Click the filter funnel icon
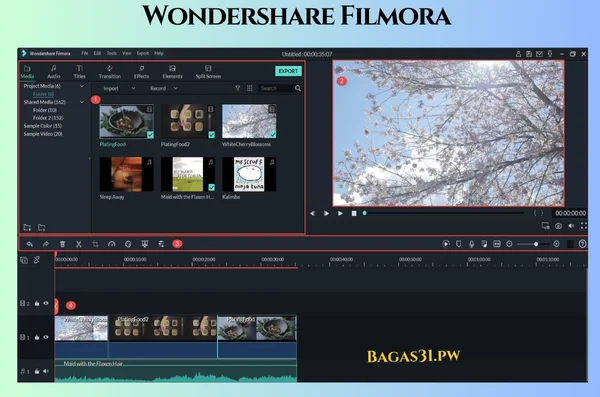 click(238, 88)
